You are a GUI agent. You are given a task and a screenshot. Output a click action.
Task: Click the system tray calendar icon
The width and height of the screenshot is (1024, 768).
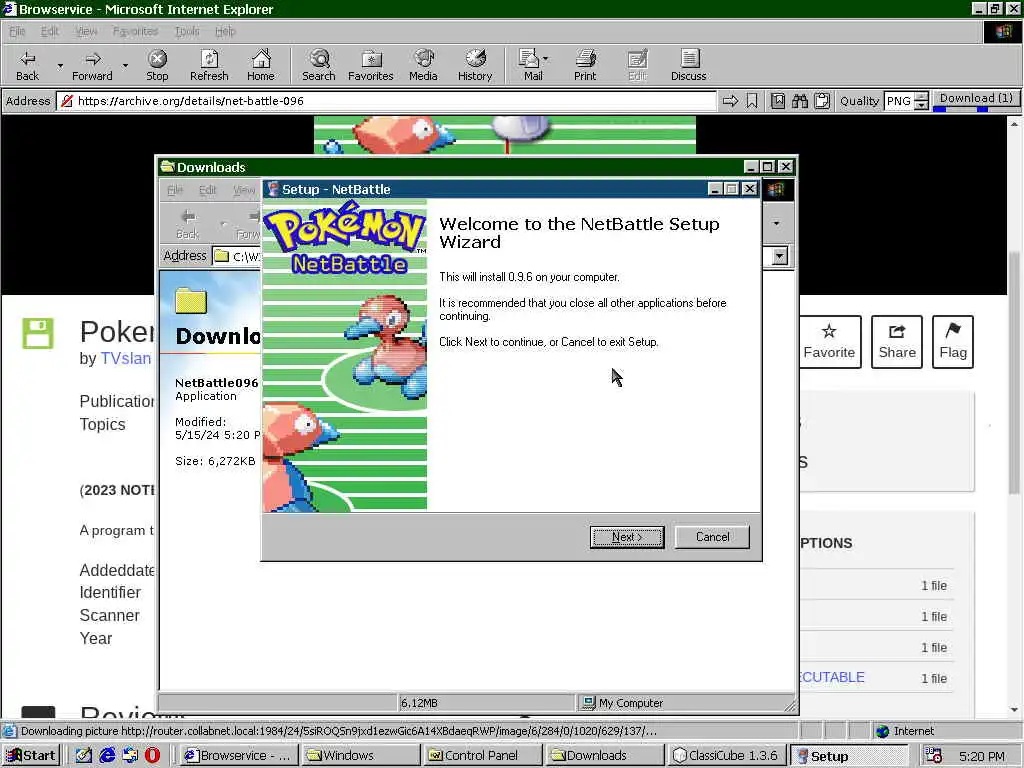click(933, 756)
